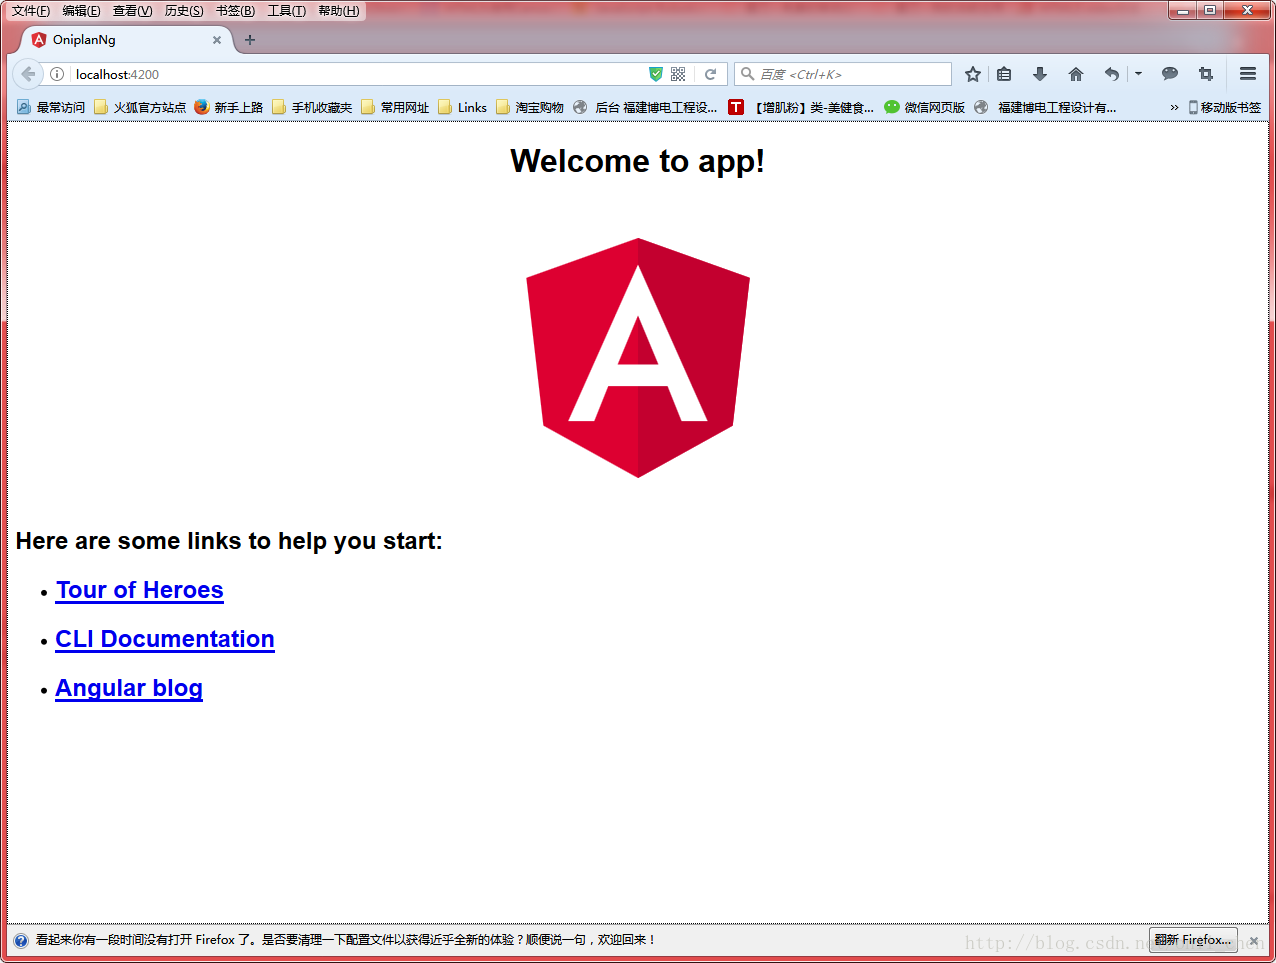Screen dimensions: 1276x963
Task: Click the green shield security icon
Action: tap(656, 74)
